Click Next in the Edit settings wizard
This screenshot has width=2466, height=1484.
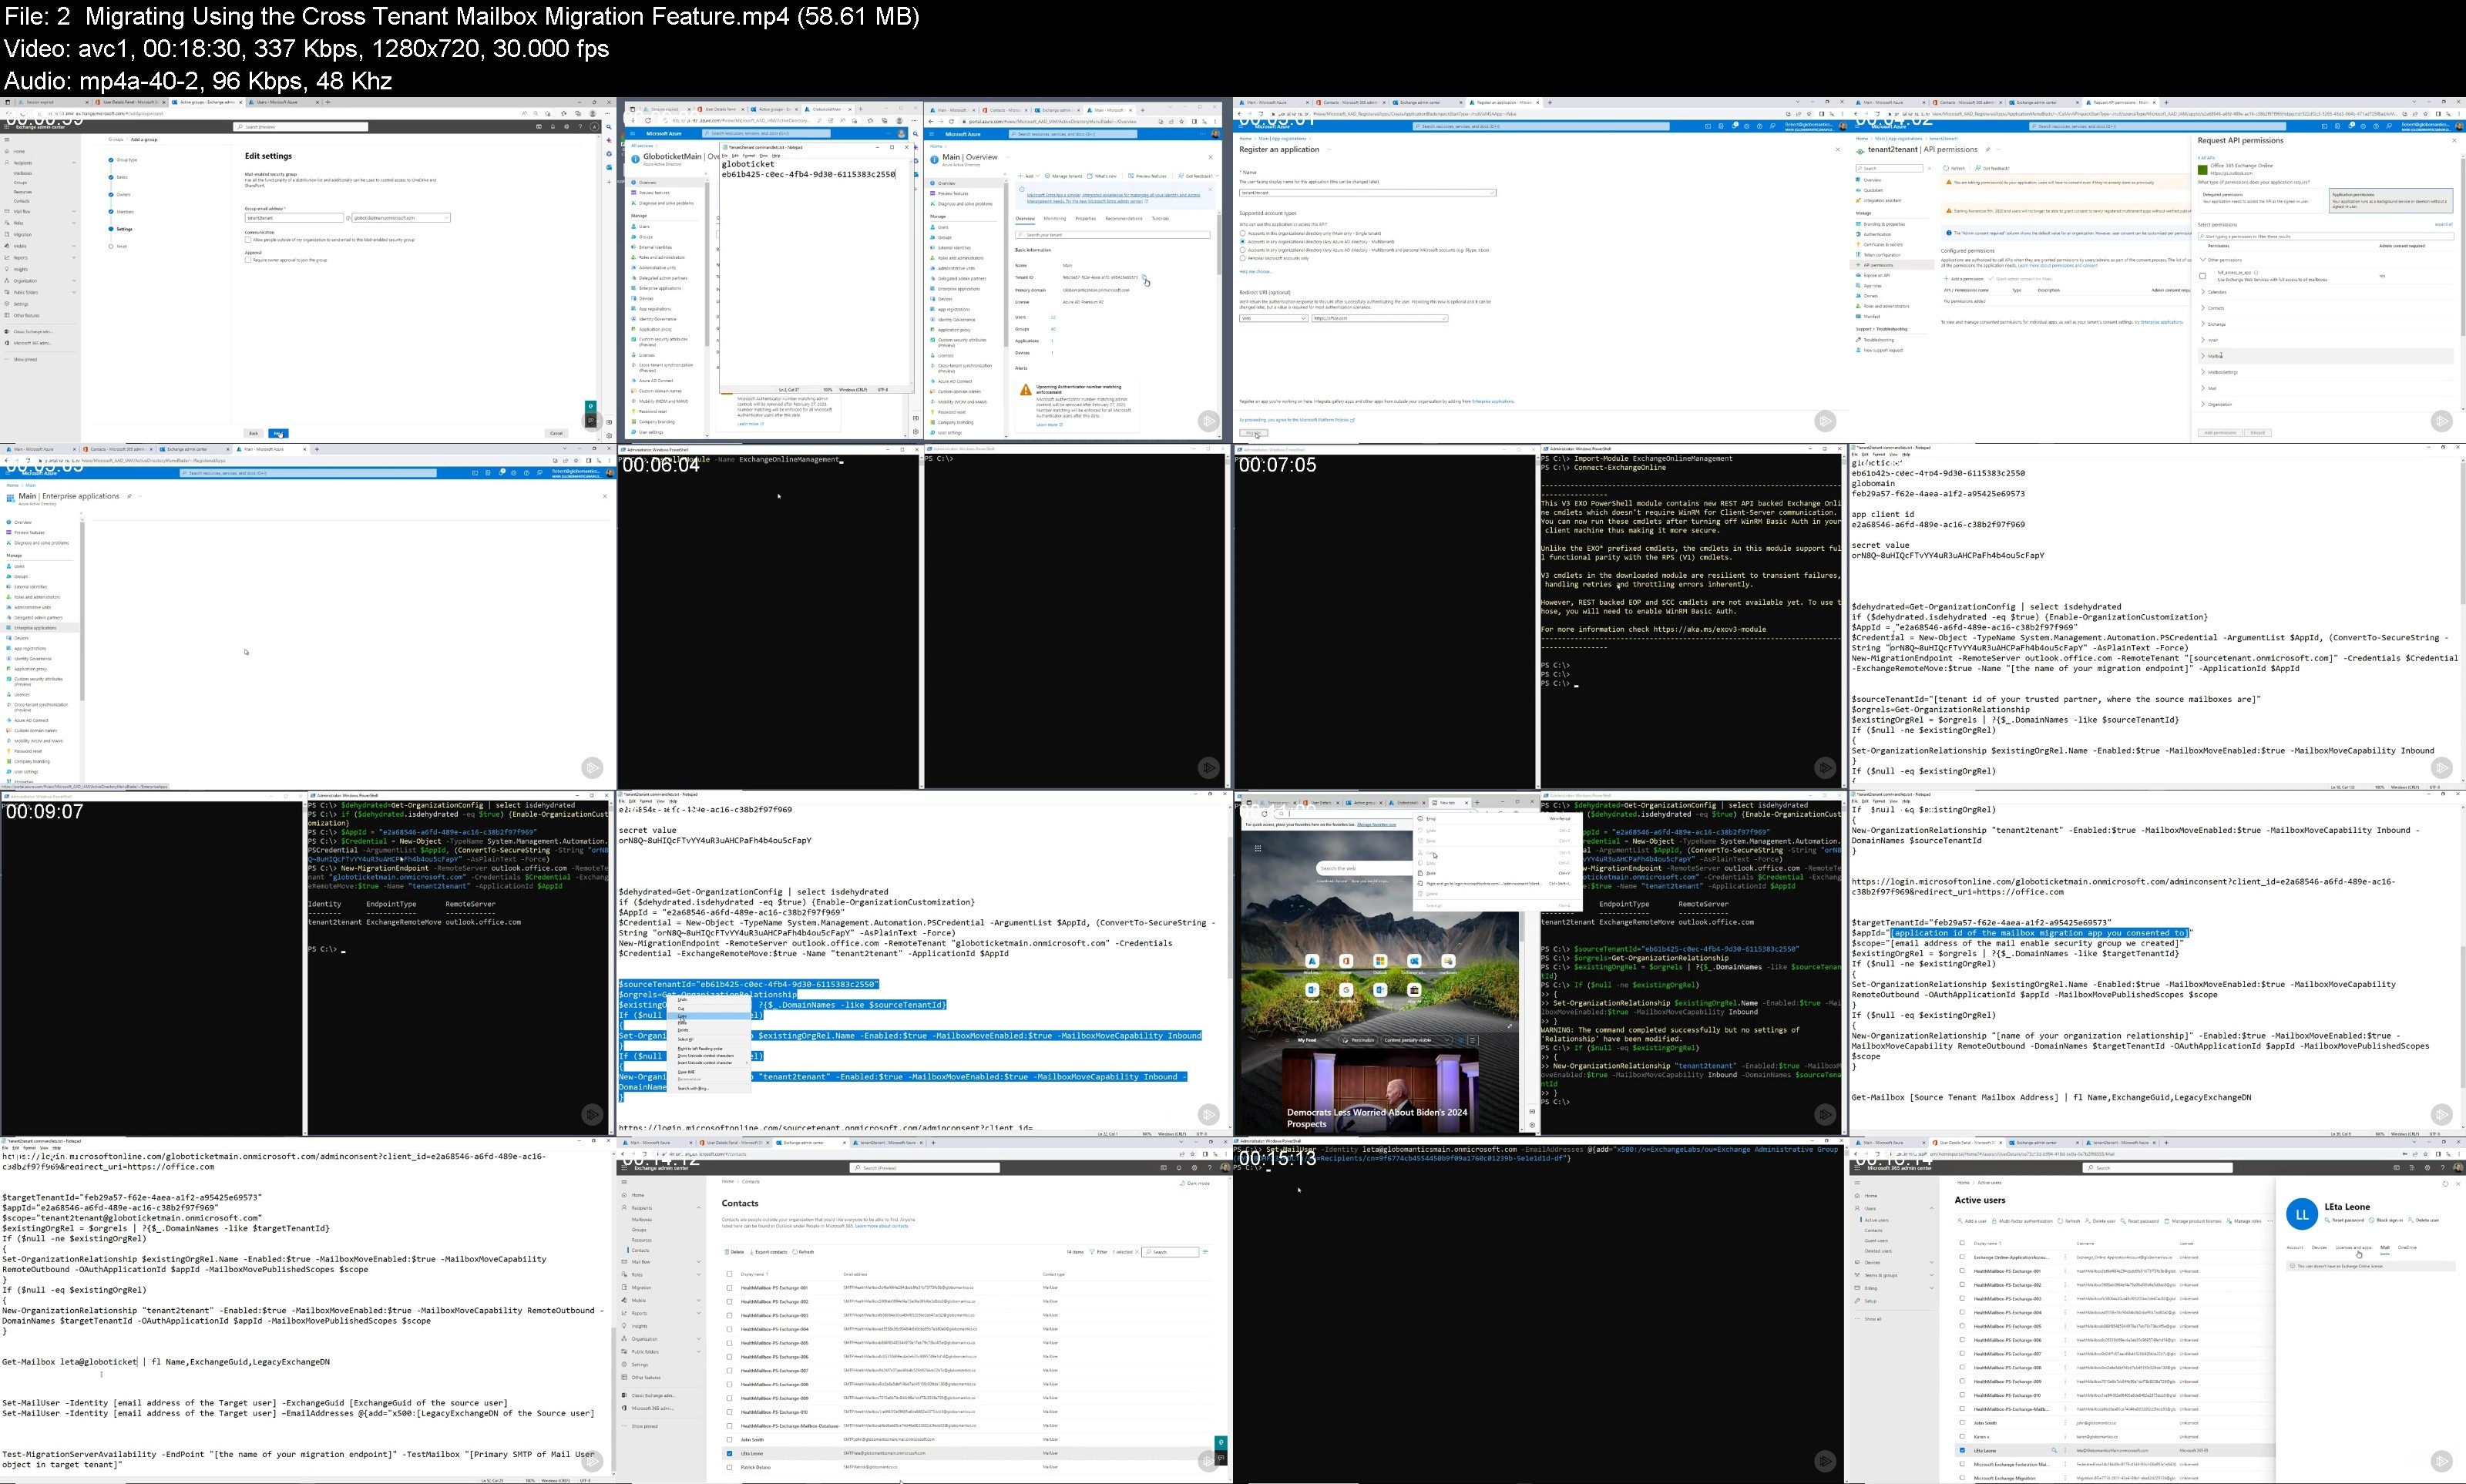pyautogui.click(x=279, y=433)
